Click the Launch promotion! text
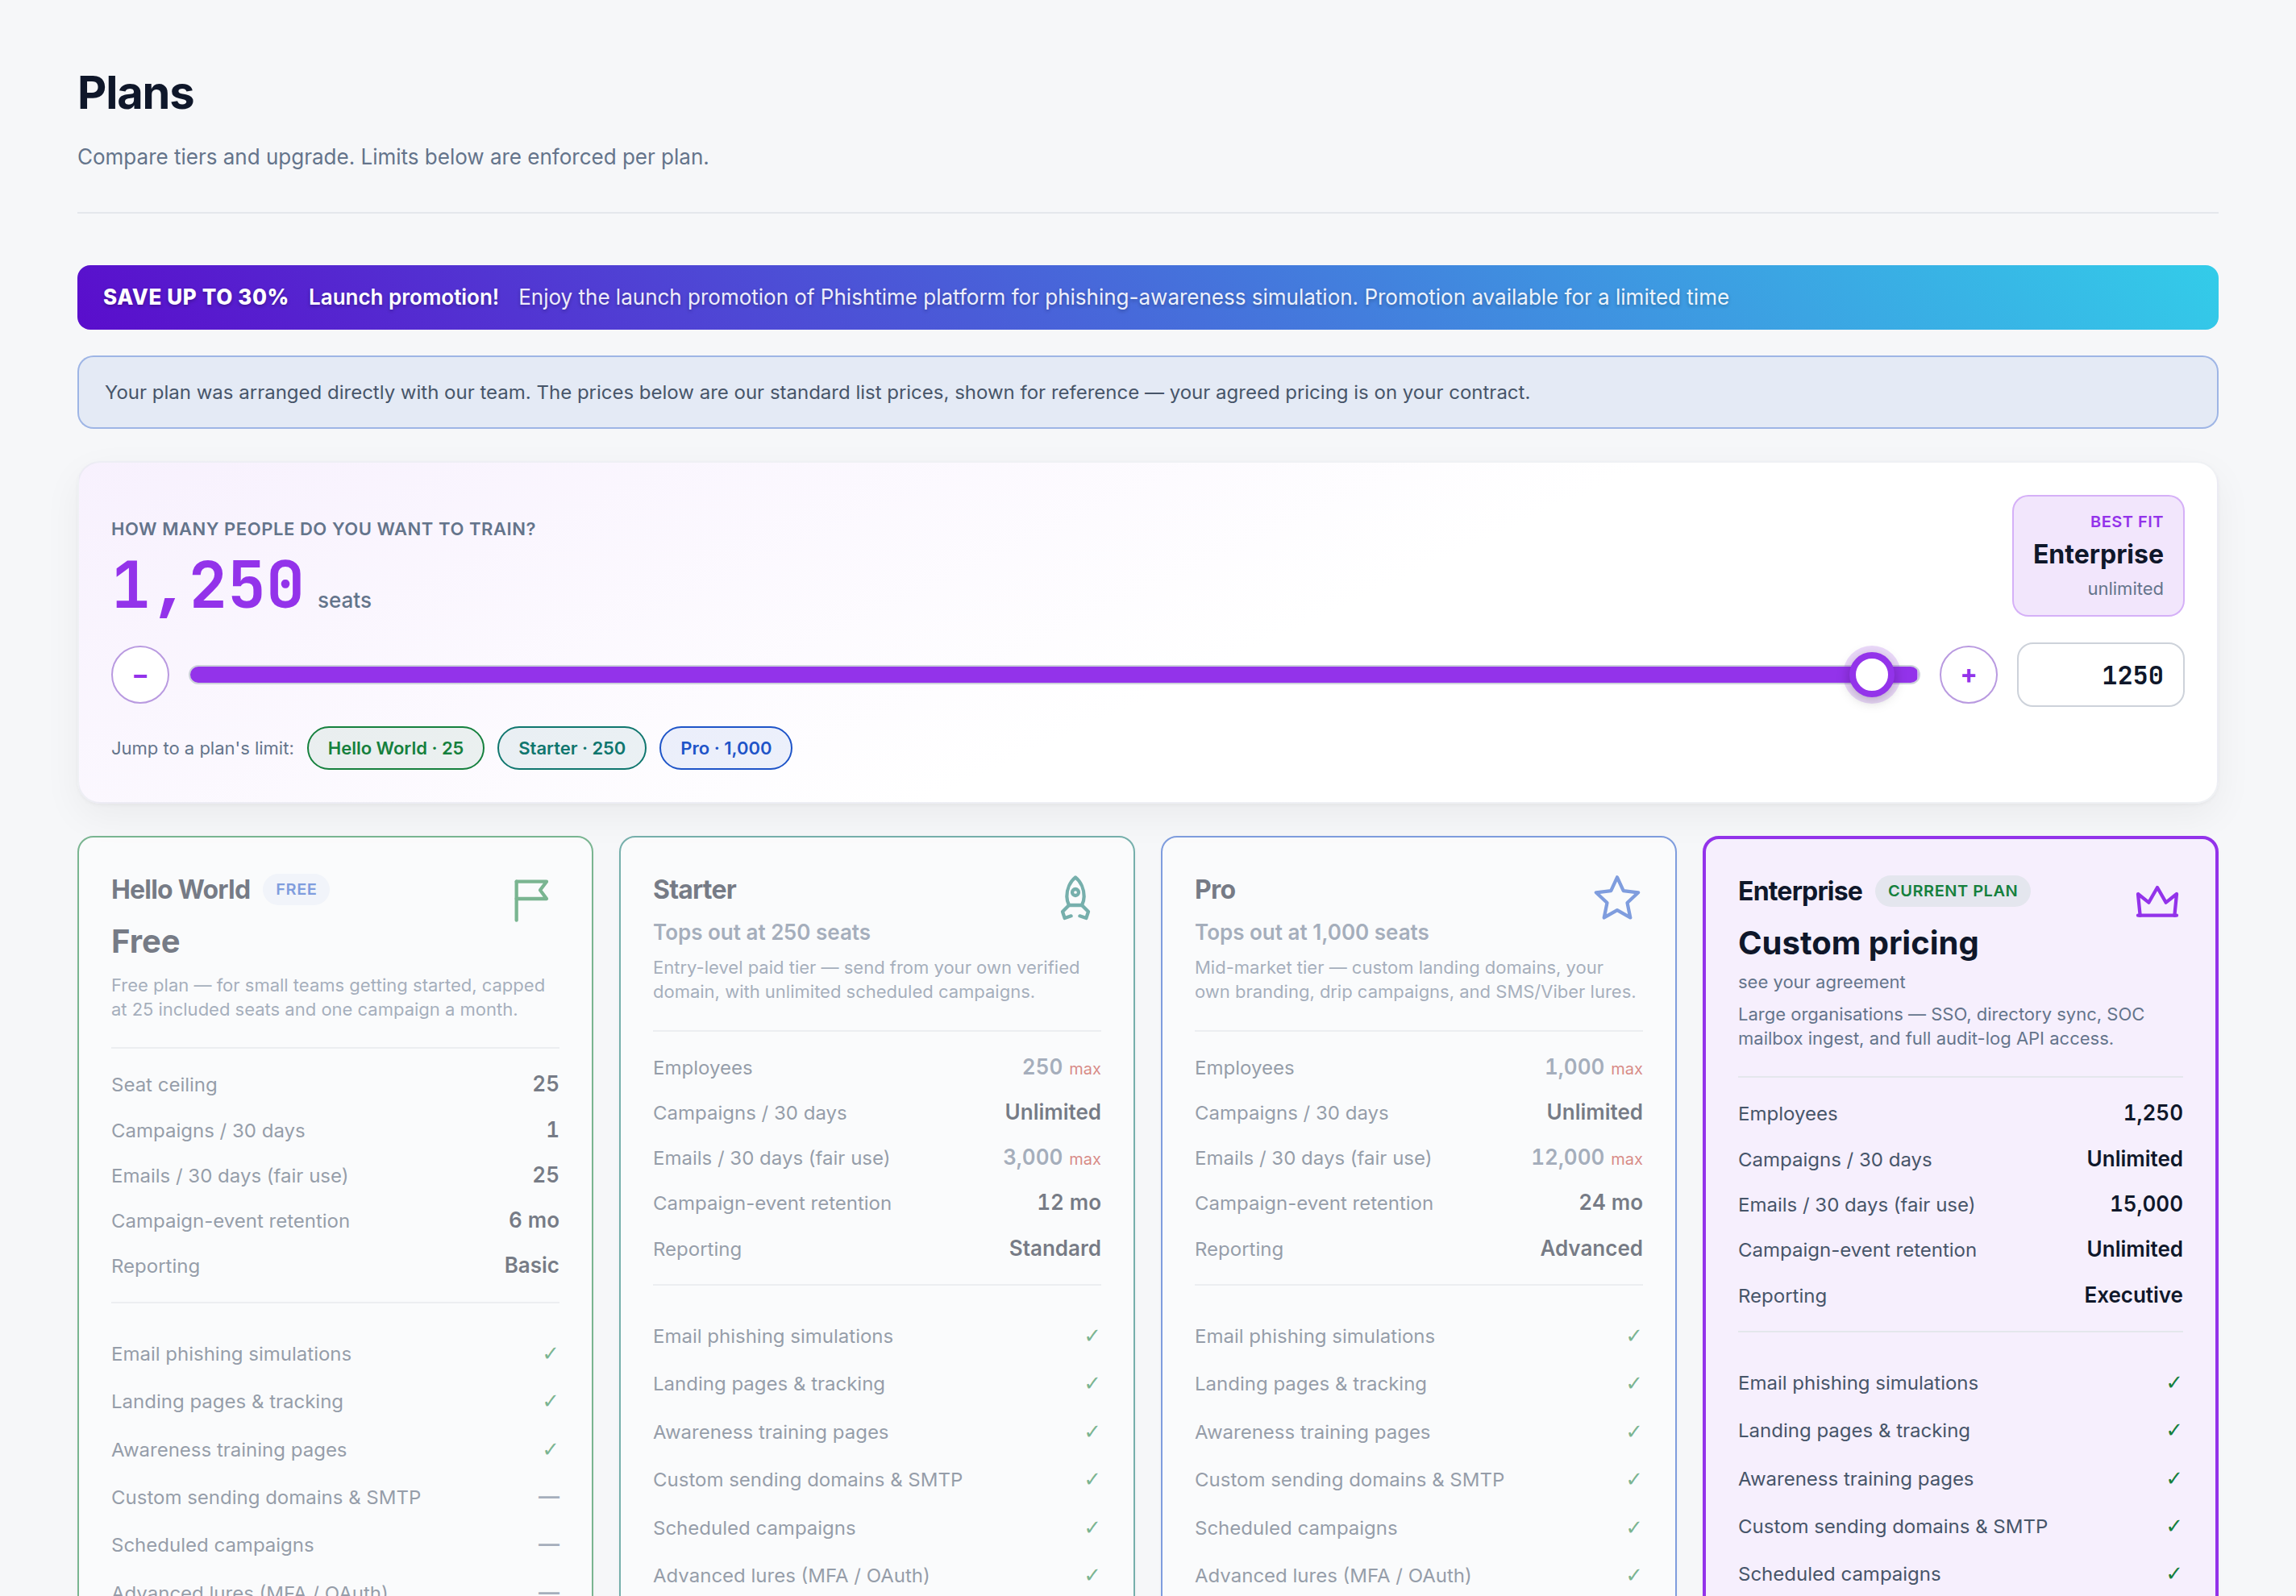 point(403,297)
